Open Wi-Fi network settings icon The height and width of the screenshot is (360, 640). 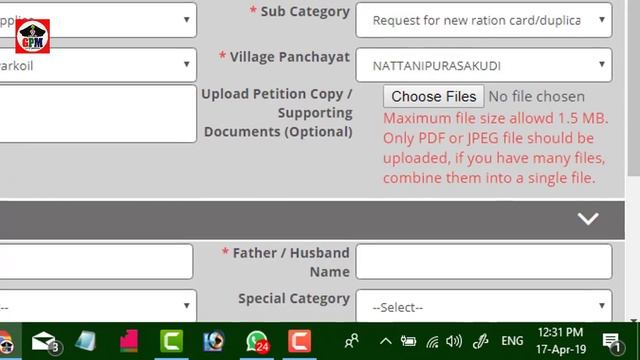pos(432,341)
